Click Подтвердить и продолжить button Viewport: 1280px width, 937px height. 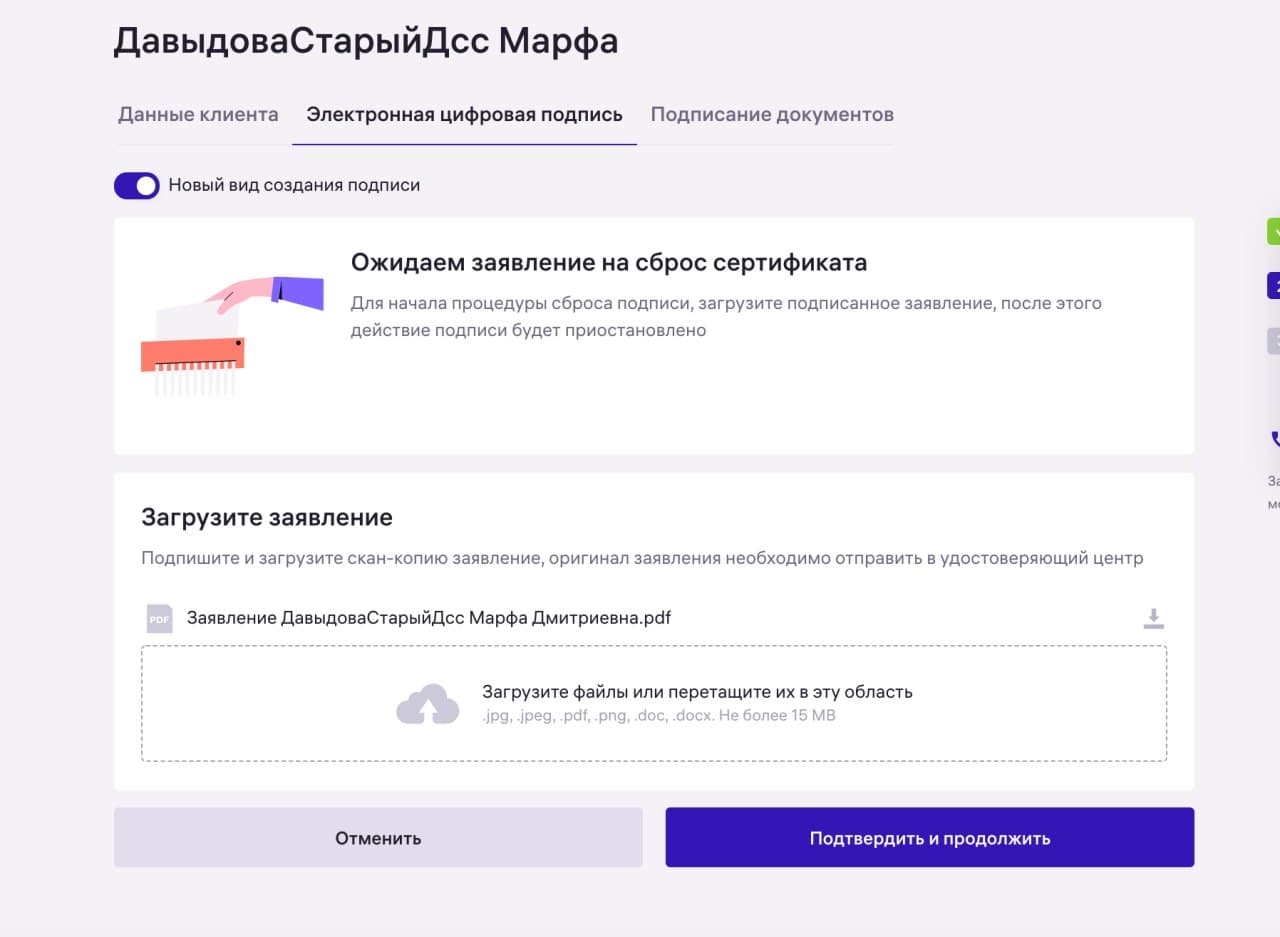(x=930, y=838)
